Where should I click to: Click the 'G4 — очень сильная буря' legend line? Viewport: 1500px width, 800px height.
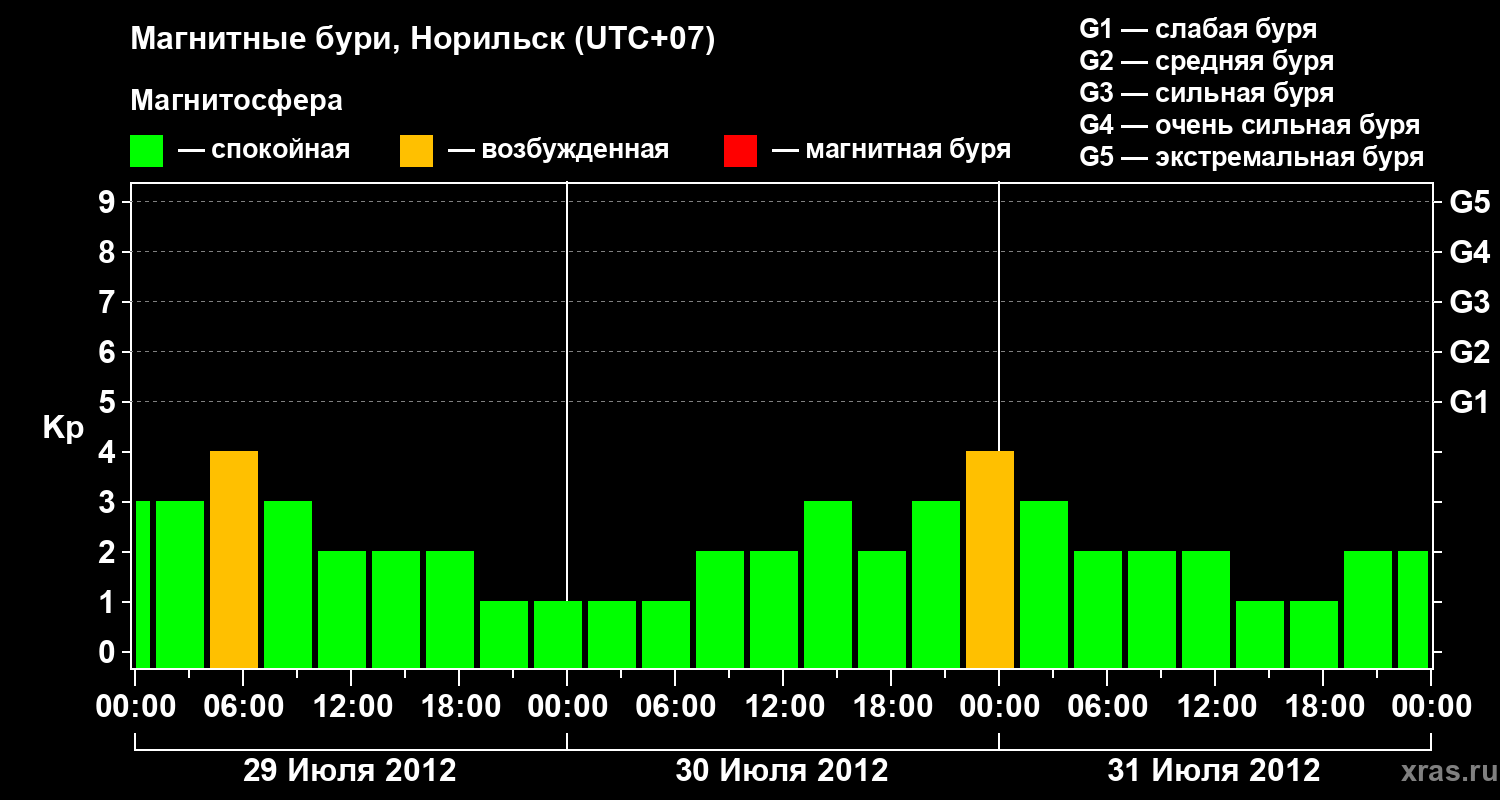click(1249, 125)
